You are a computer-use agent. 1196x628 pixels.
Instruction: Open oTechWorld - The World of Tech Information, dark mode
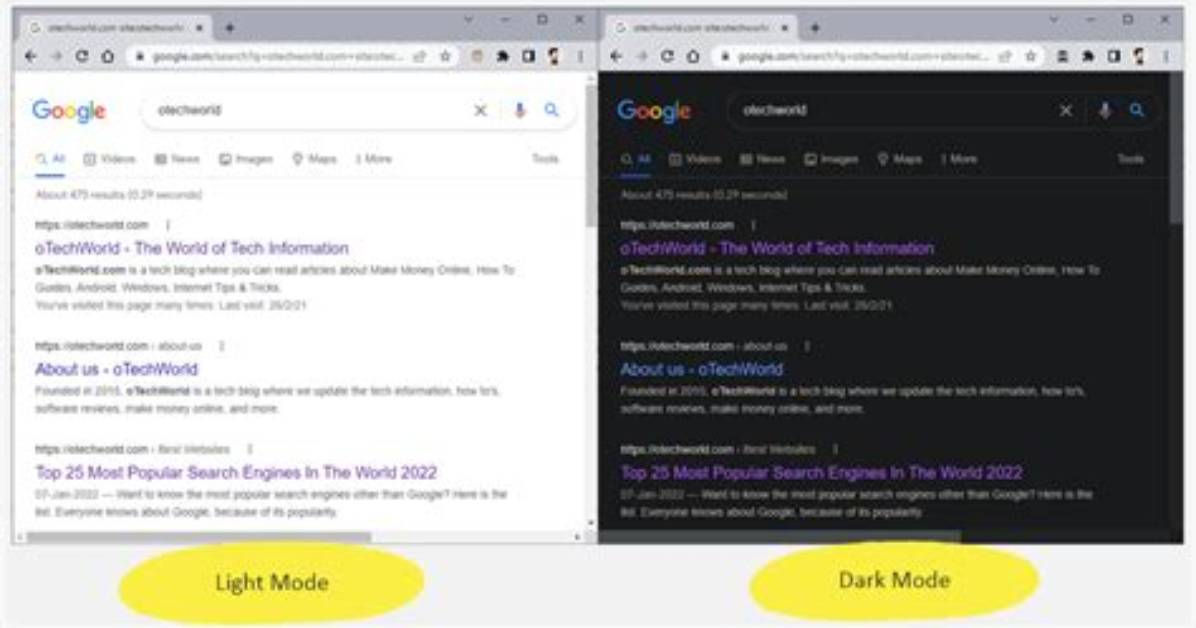pos(777,248)
